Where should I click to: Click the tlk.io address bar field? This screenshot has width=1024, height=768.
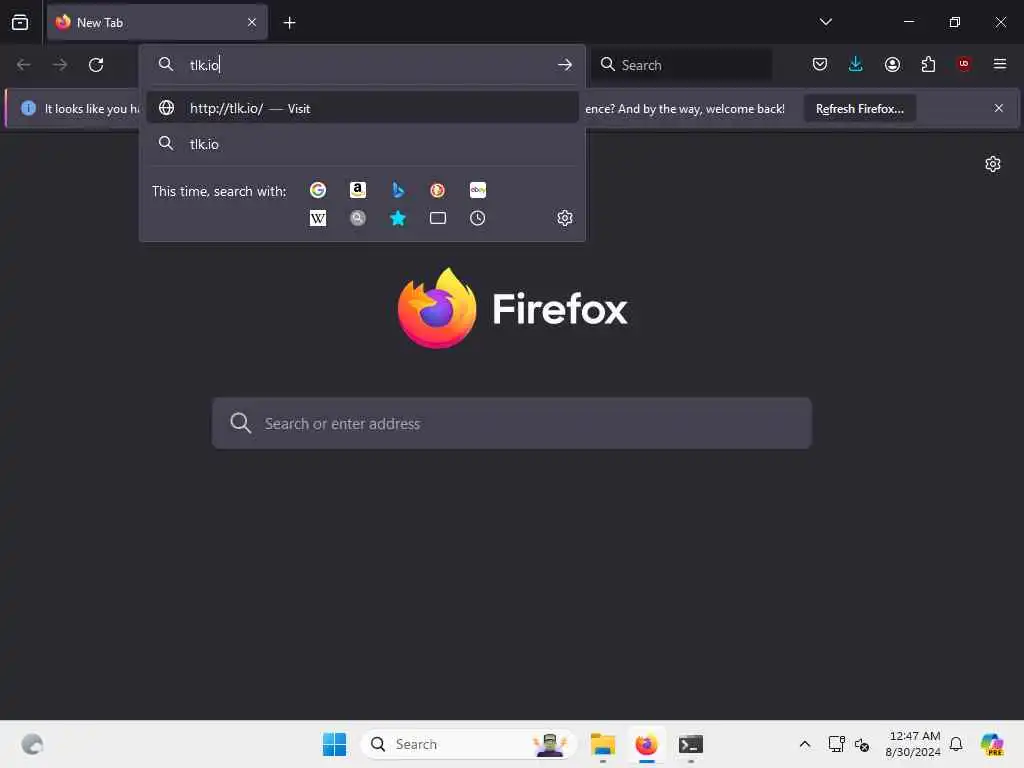click(362, 65)
